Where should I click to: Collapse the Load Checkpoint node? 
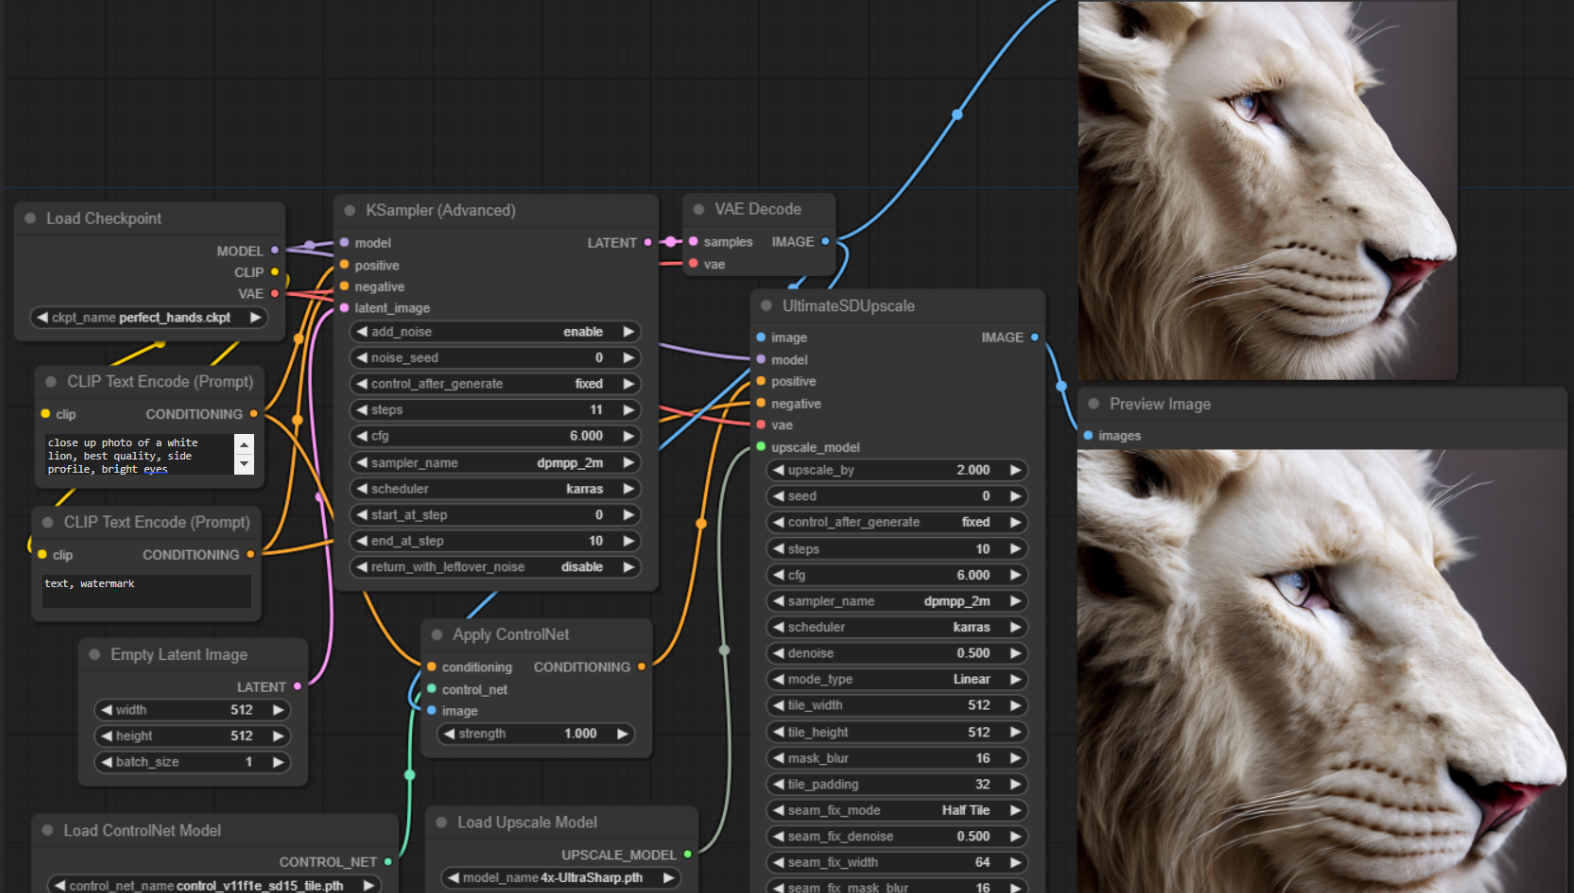(31, 218)
